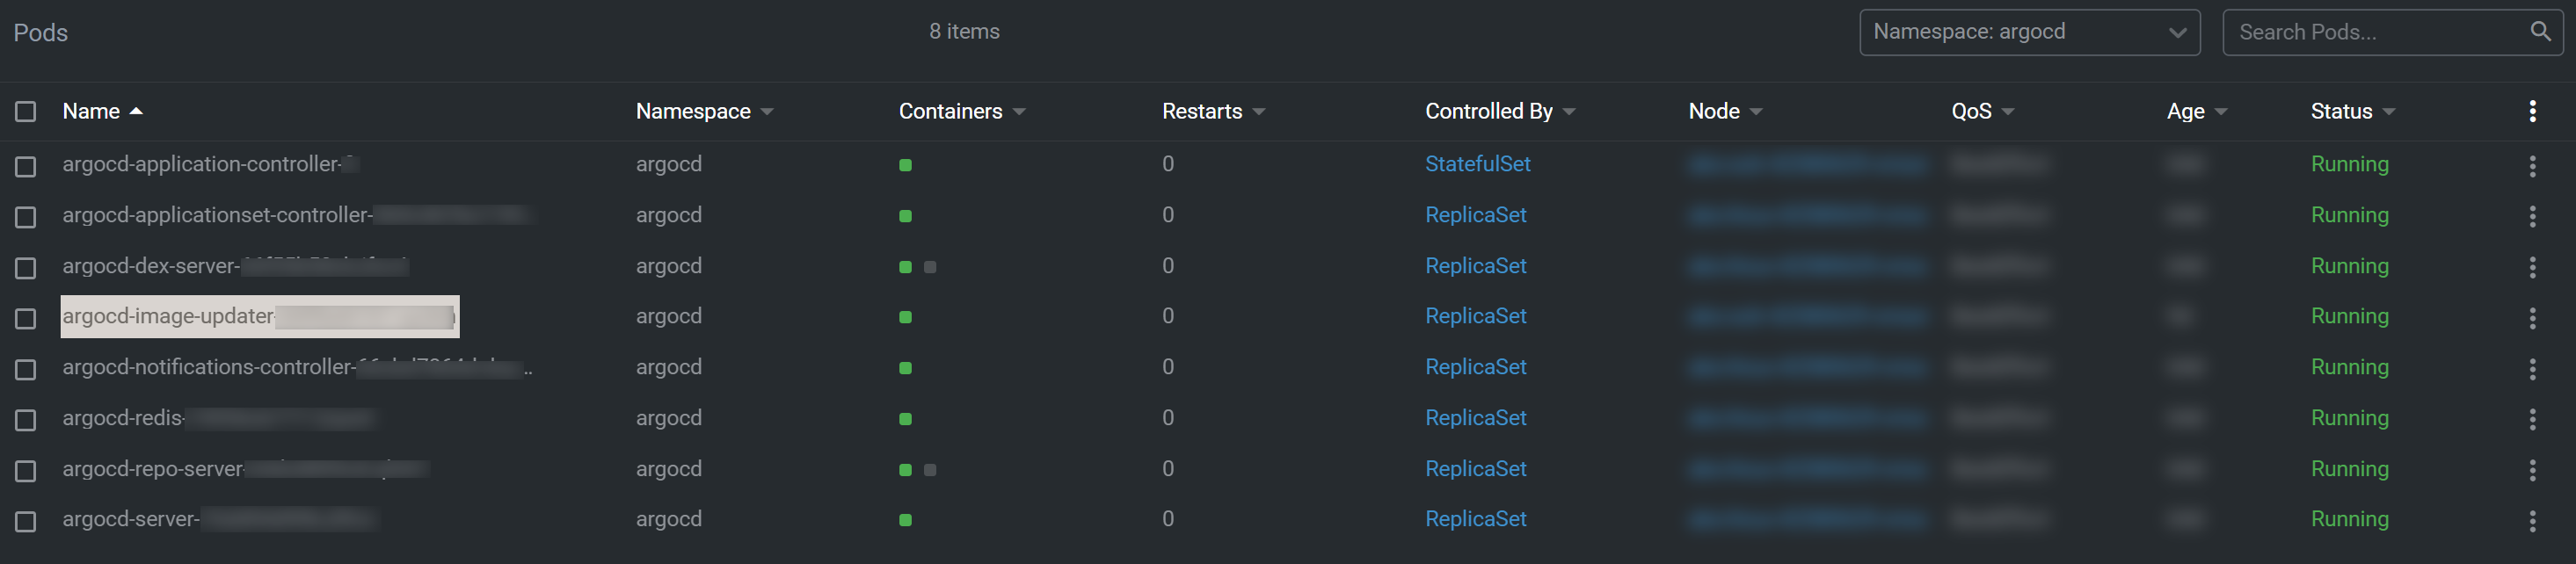This screenshot has width=2576, height=564.
Task: Open the Namespace: argocd dropdown
Action: (x=2029, y=32)
